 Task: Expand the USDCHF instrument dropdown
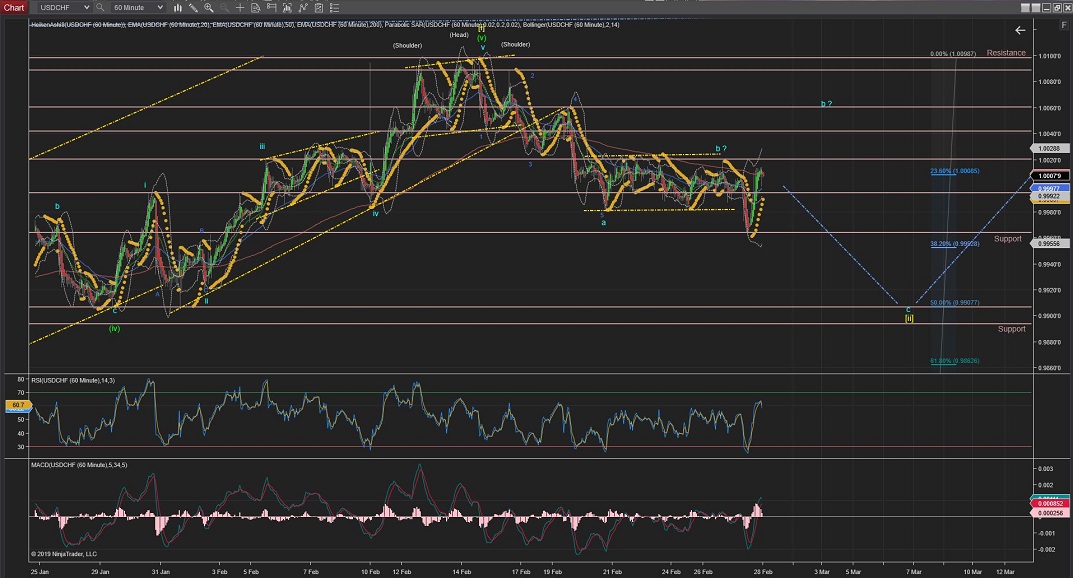87,7
